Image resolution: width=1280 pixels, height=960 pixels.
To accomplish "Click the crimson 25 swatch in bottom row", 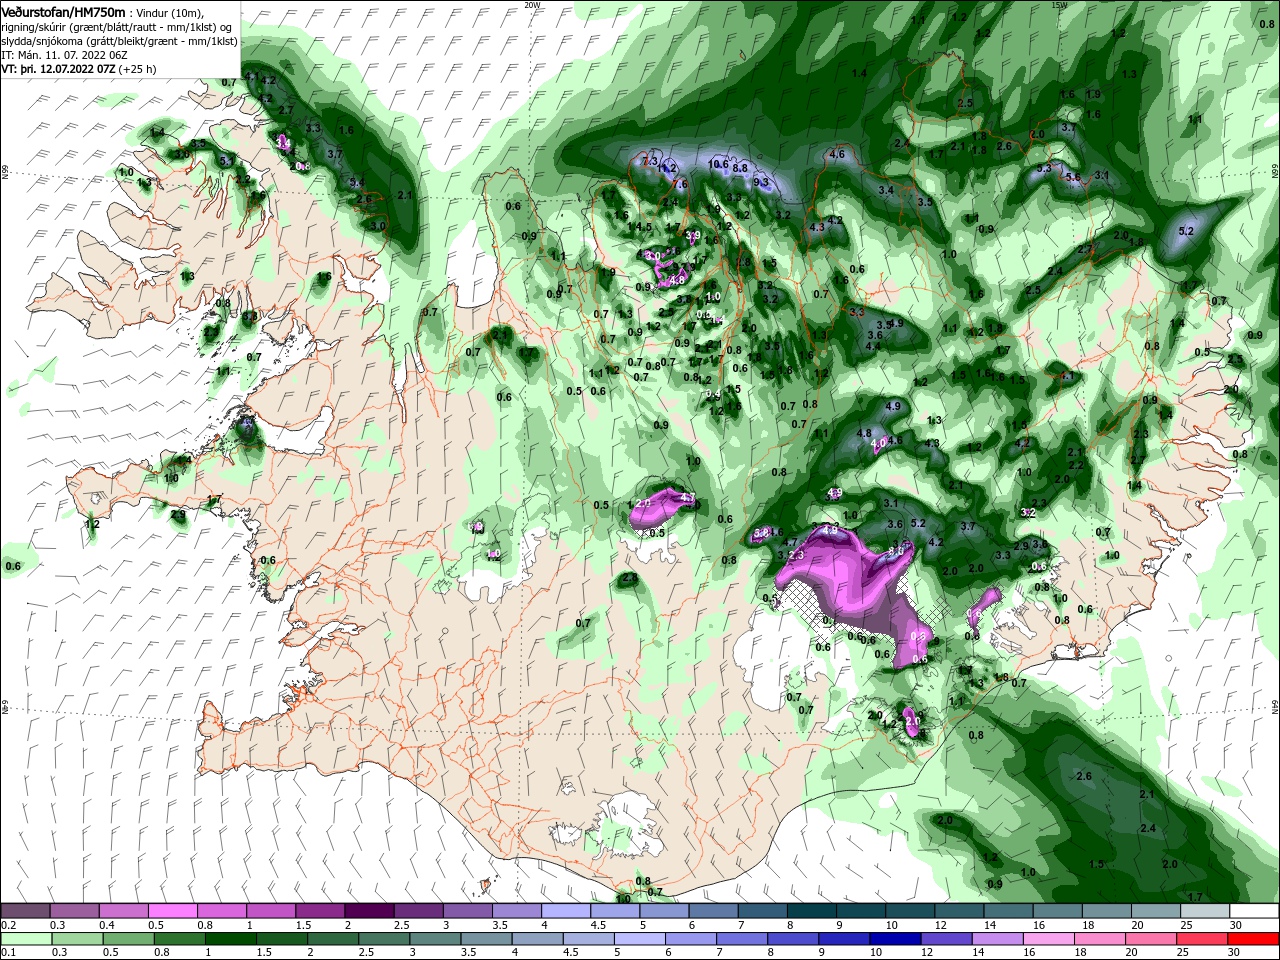I will (x=1203, y=939).
